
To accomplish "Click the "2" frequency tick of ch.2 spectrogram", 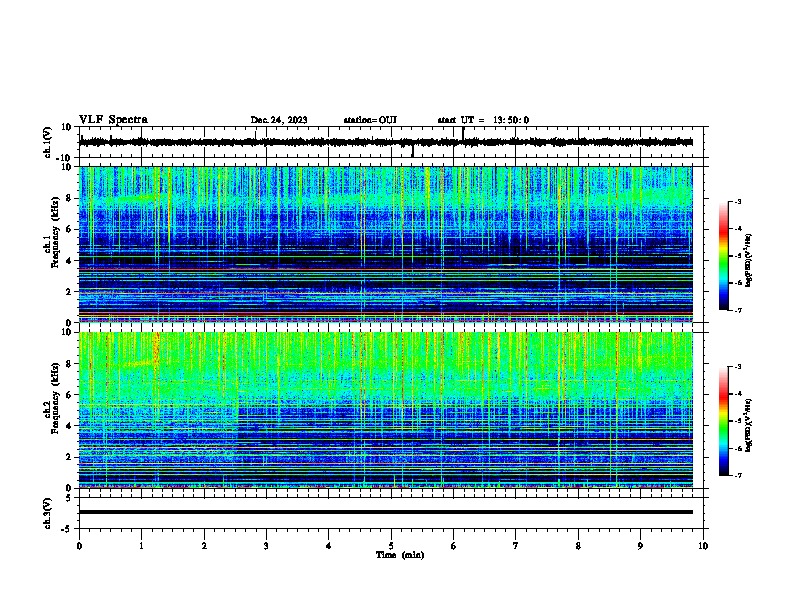I will click(69, 457).
